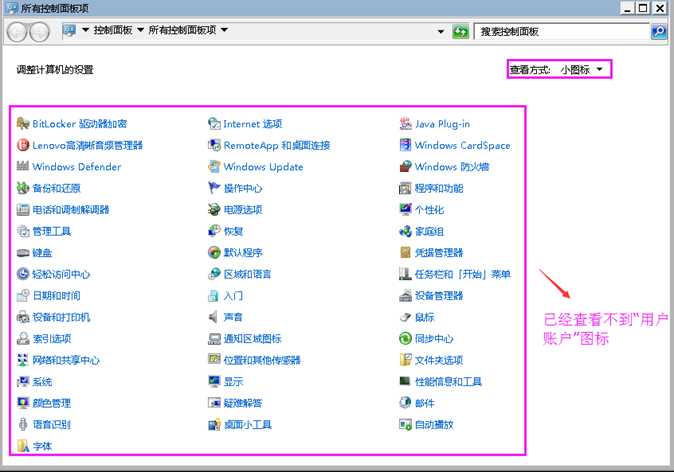Viewport: 674px width, 472px height.
Task: Open the 设备管理器 link
Action: 439,296
